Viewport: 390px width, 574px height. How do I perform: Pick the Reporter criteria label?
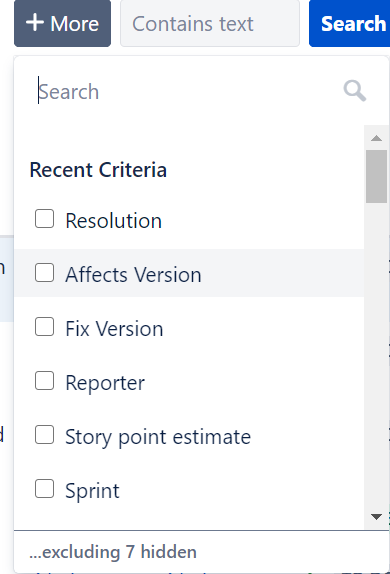105,383
